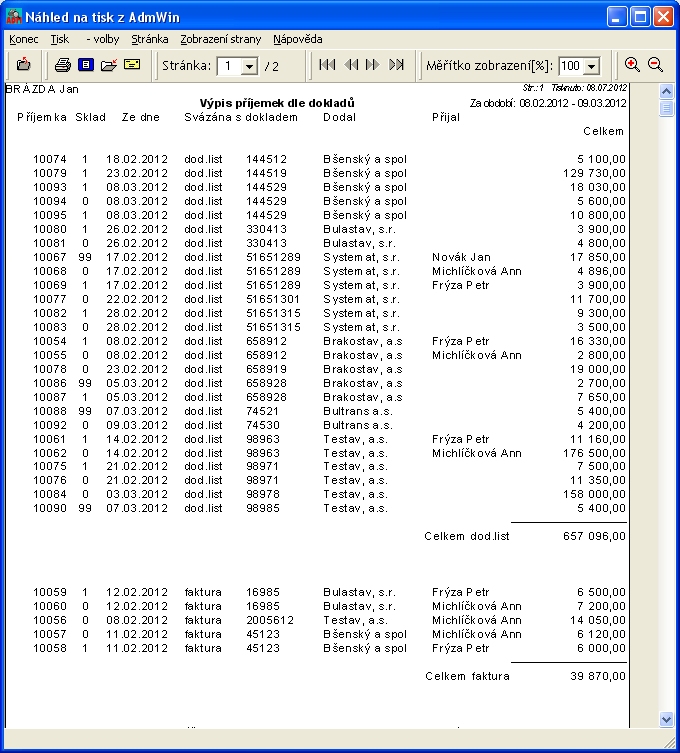The width and height of the screenshot is (680, 753).
Task: Click the 'Celkem' column header
Action: 603,131
